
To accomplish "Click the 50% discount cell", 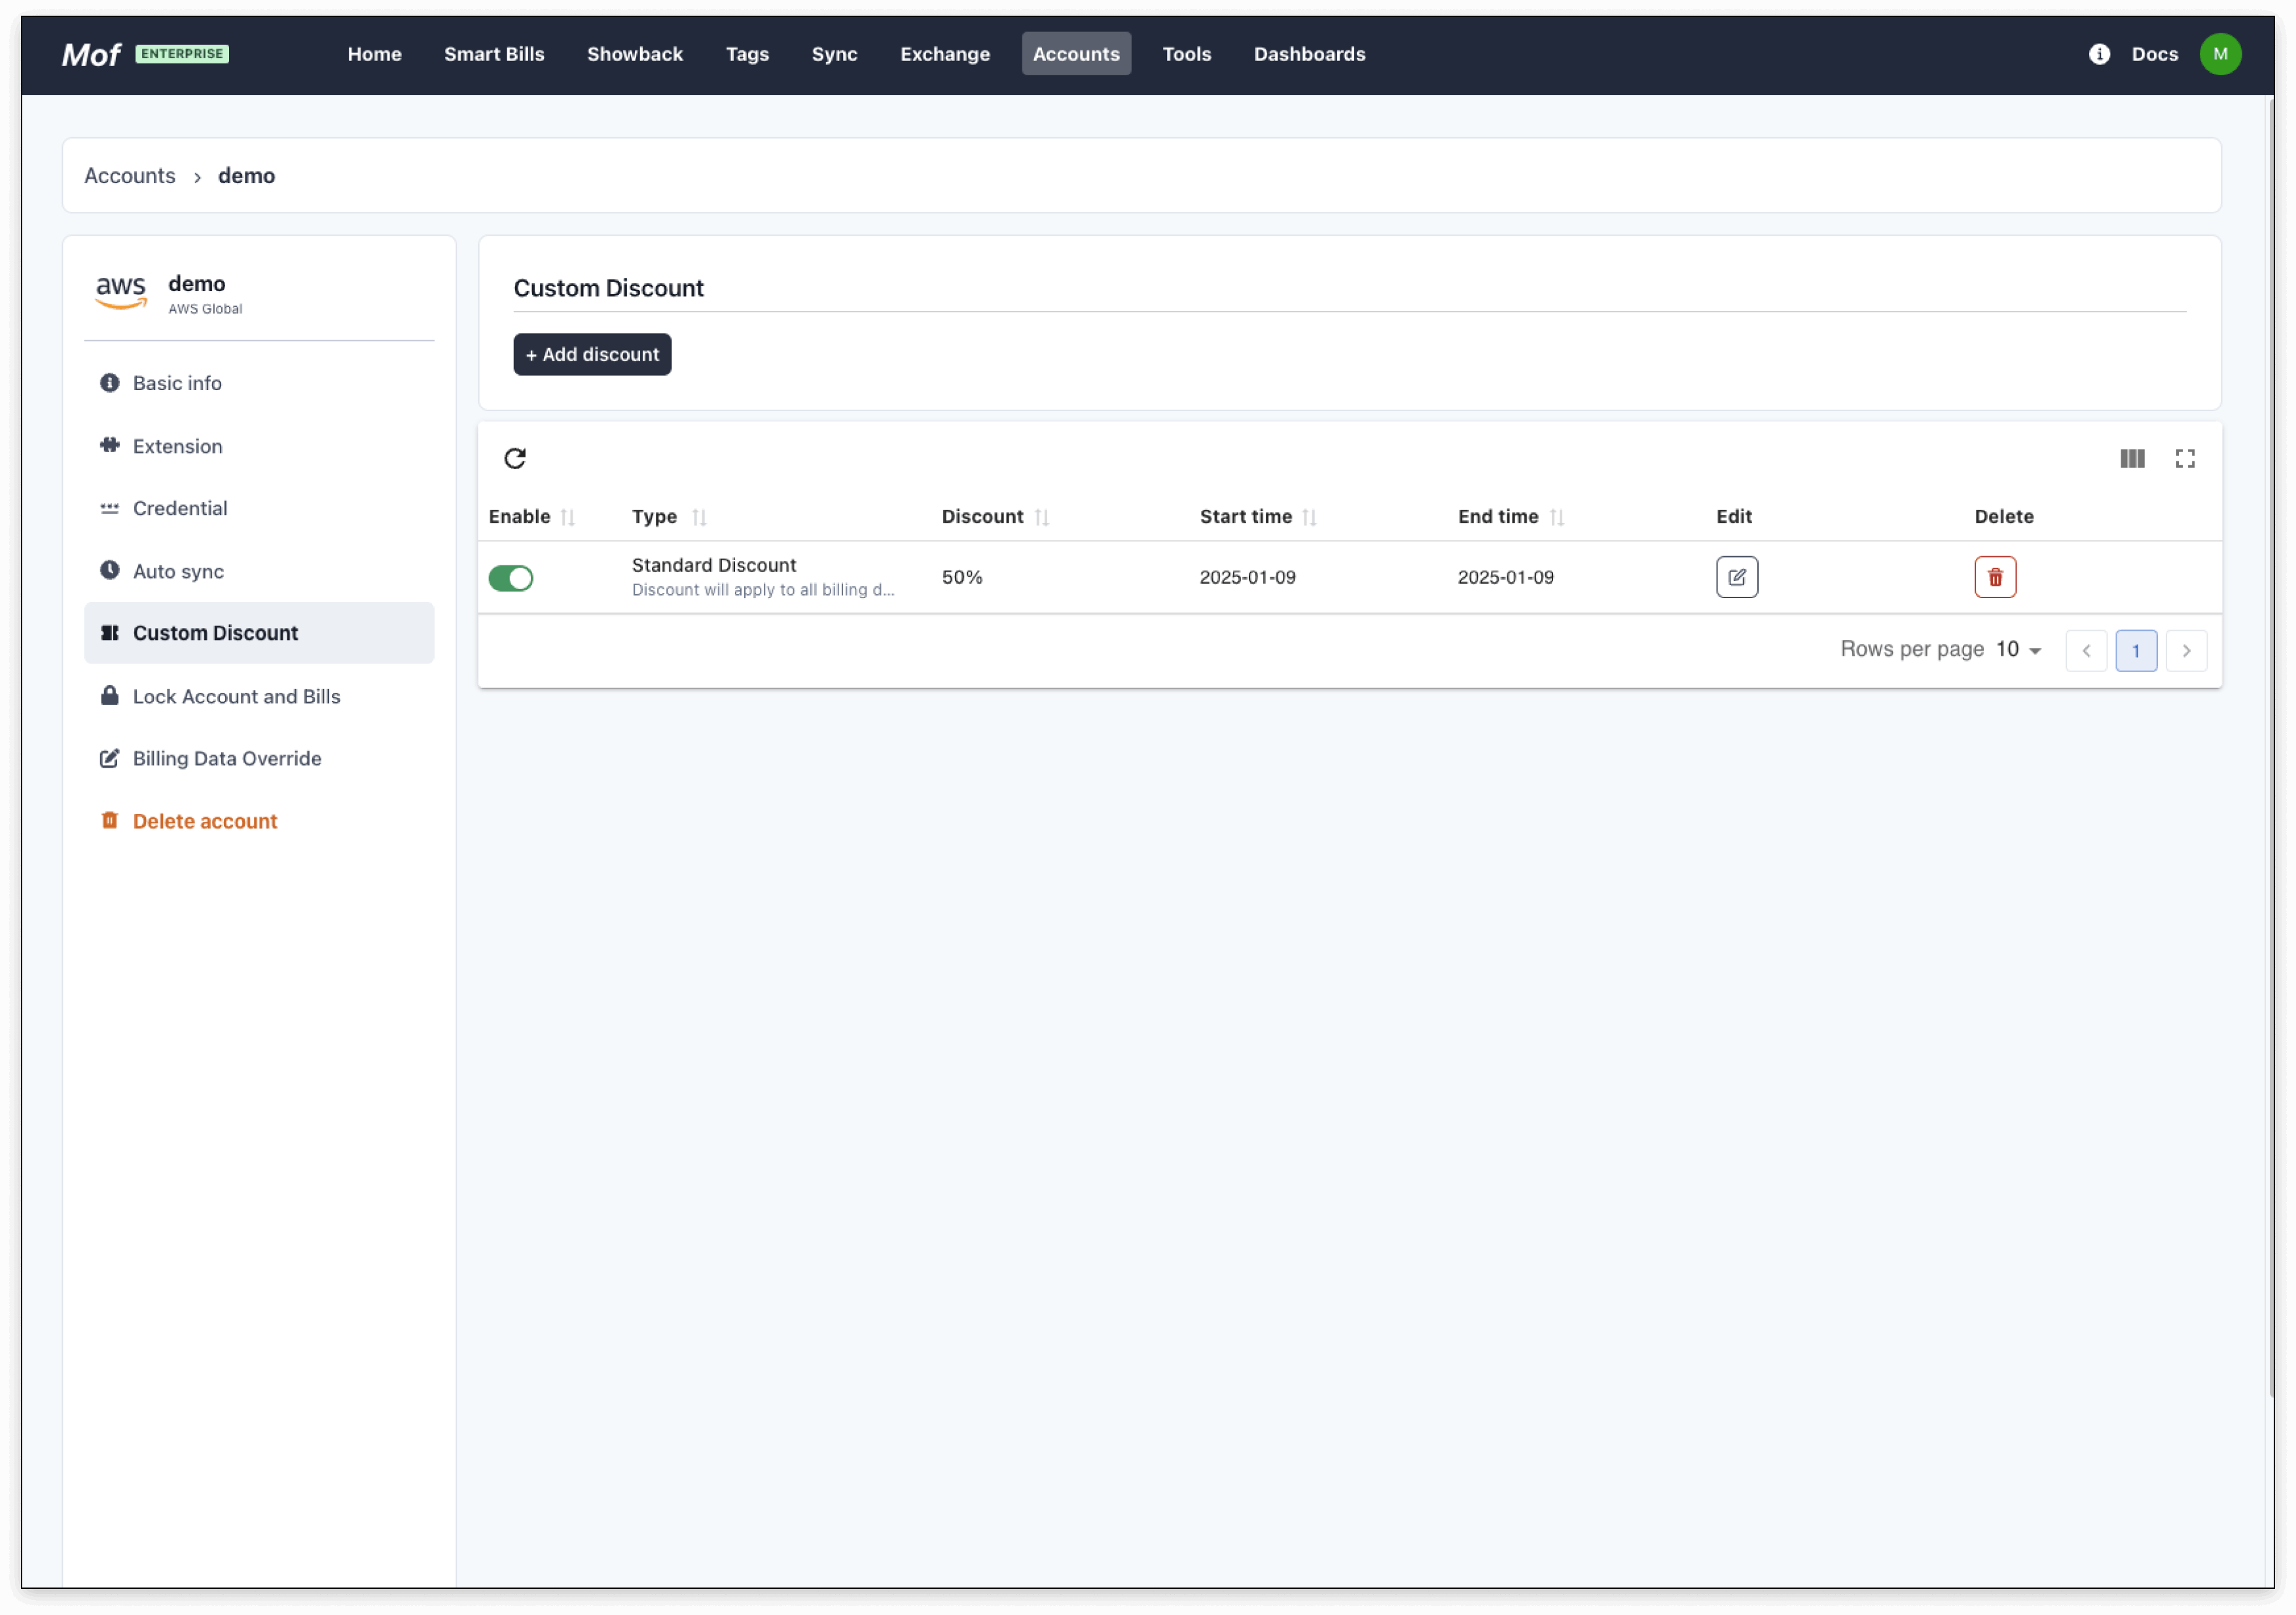I will (x=962, y=577).
